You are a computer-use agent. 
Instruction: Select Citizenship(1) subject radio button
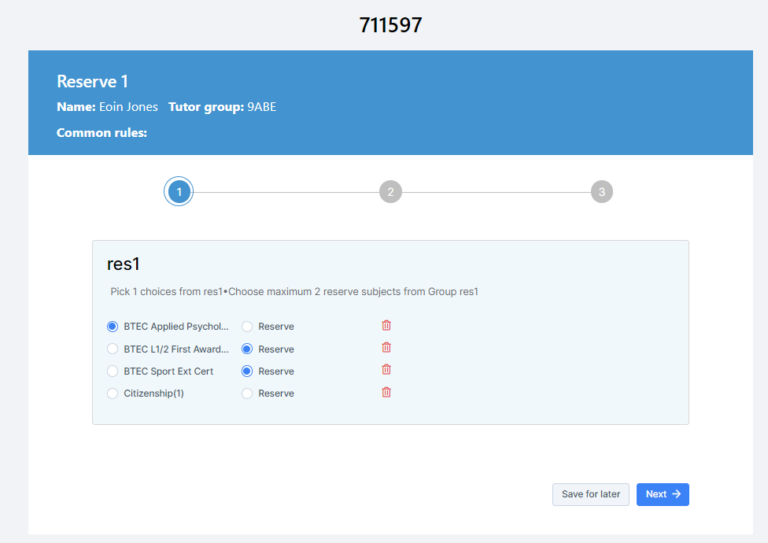coord(112,393)
